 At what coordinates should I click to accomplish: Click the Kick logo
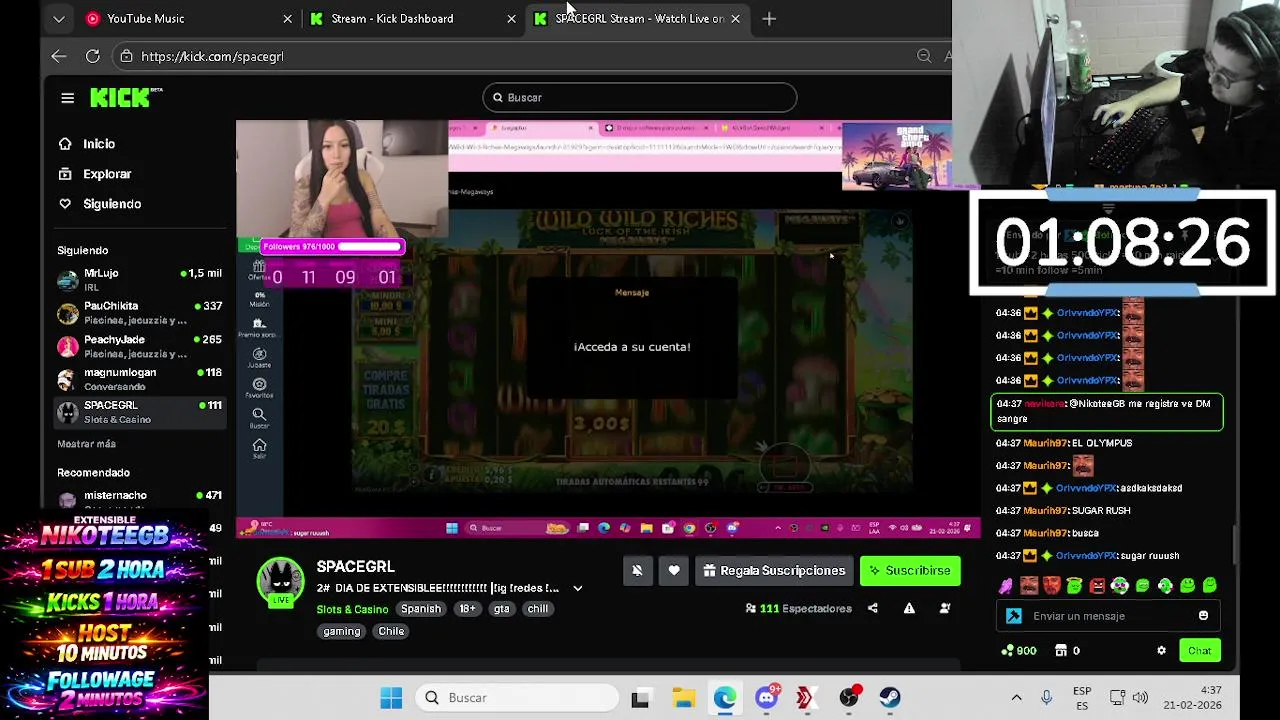[x=125, y=97]
